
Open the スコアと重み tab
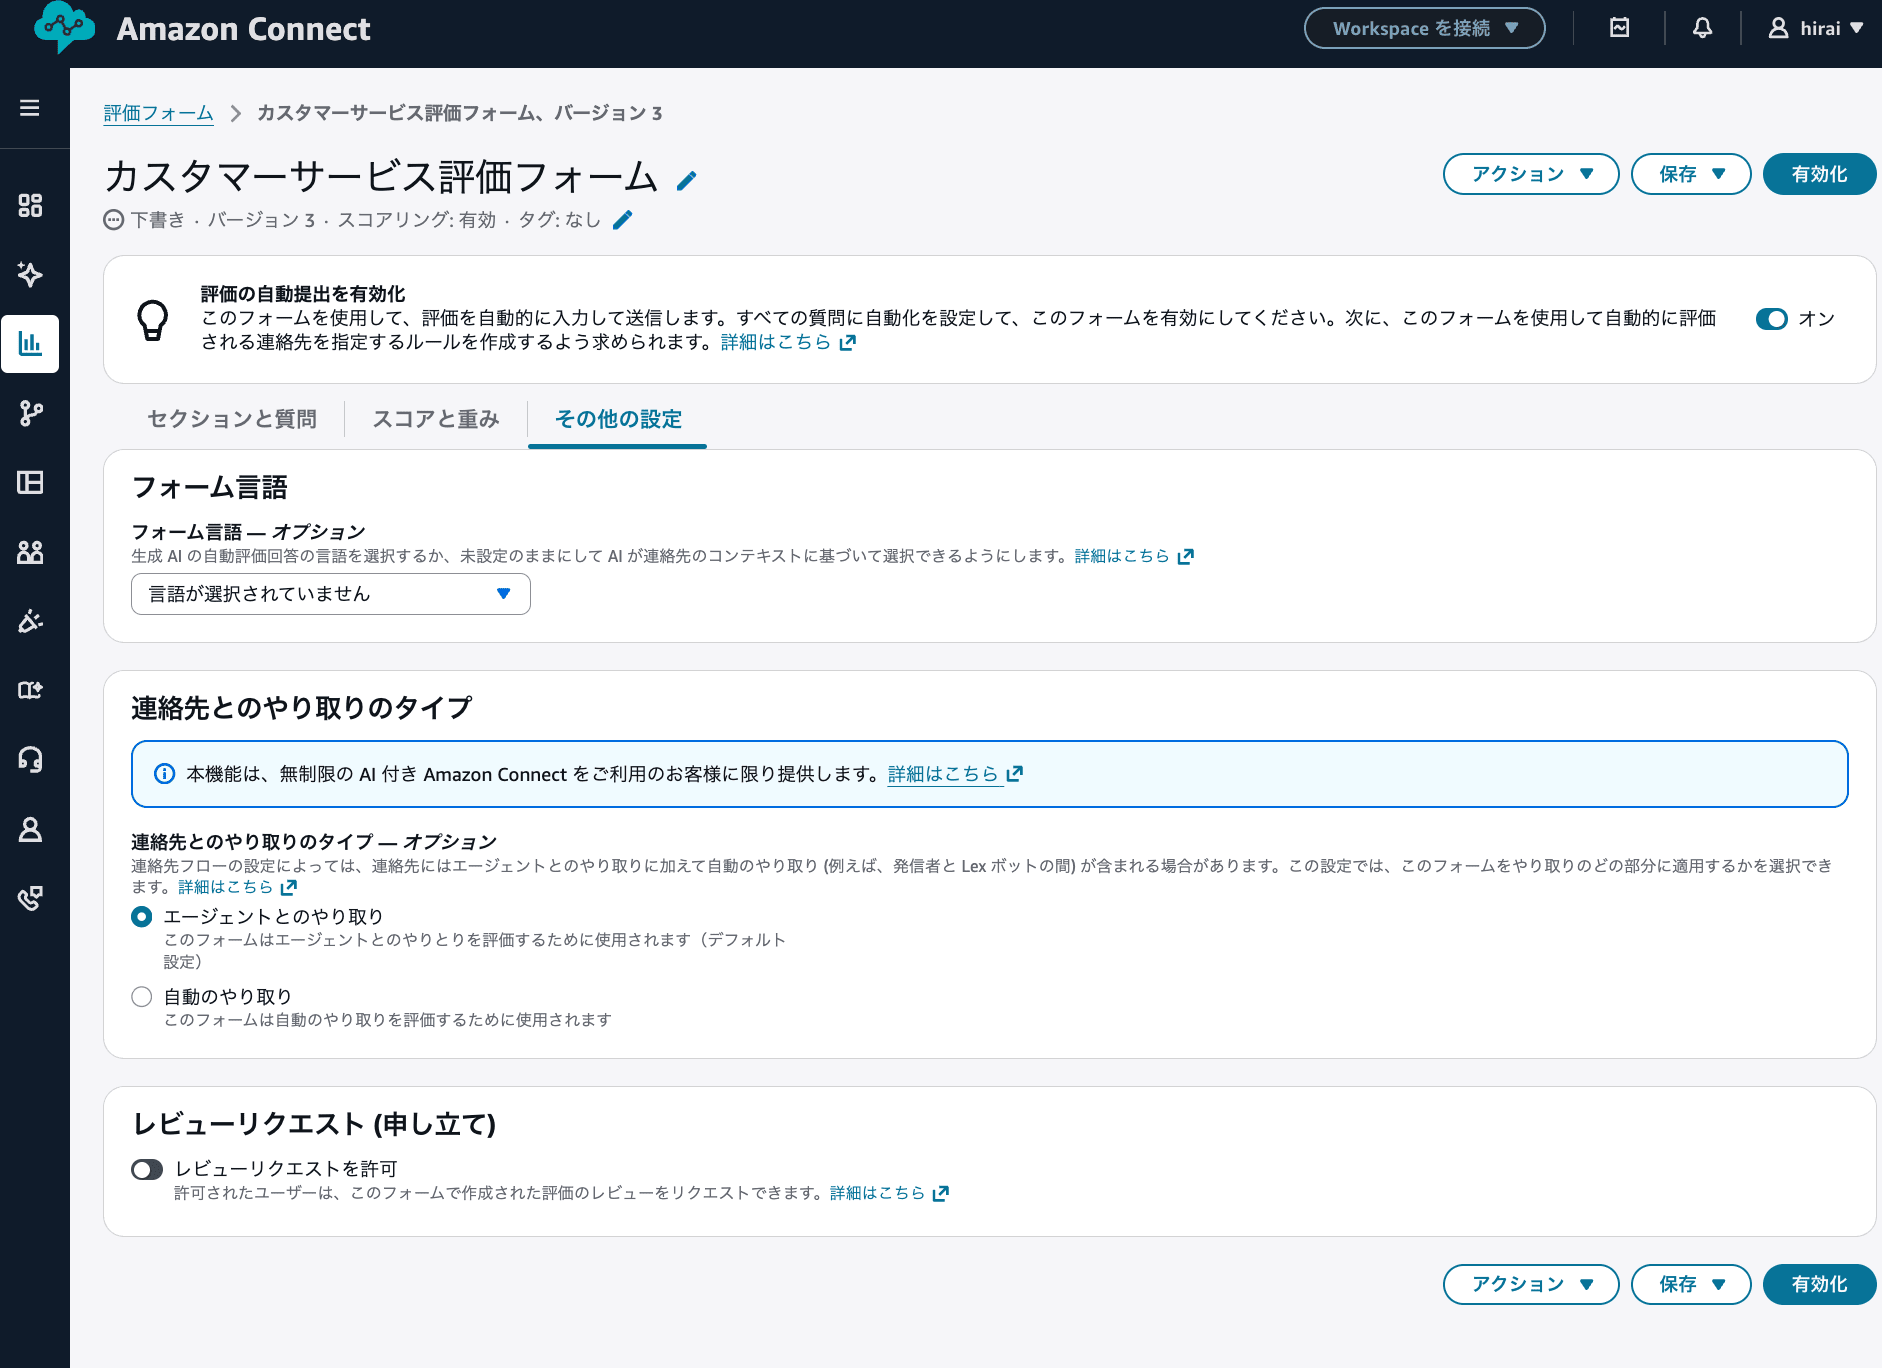click(436, 419)
